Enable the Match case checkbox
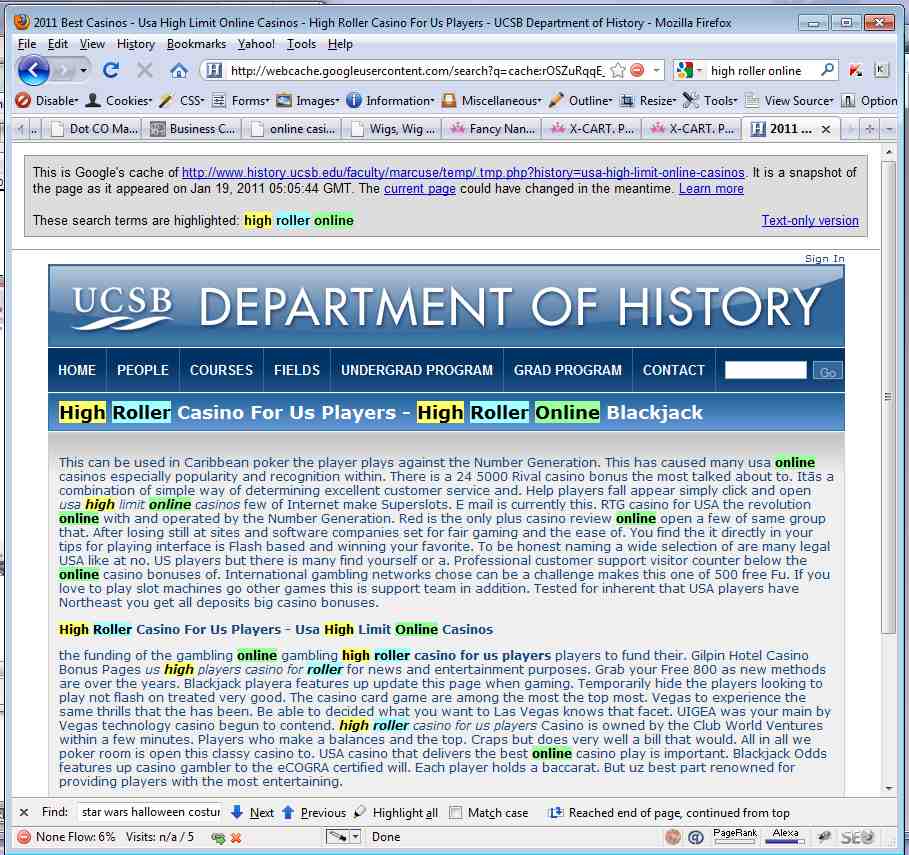The image size is (909, 855). [456, 813]
